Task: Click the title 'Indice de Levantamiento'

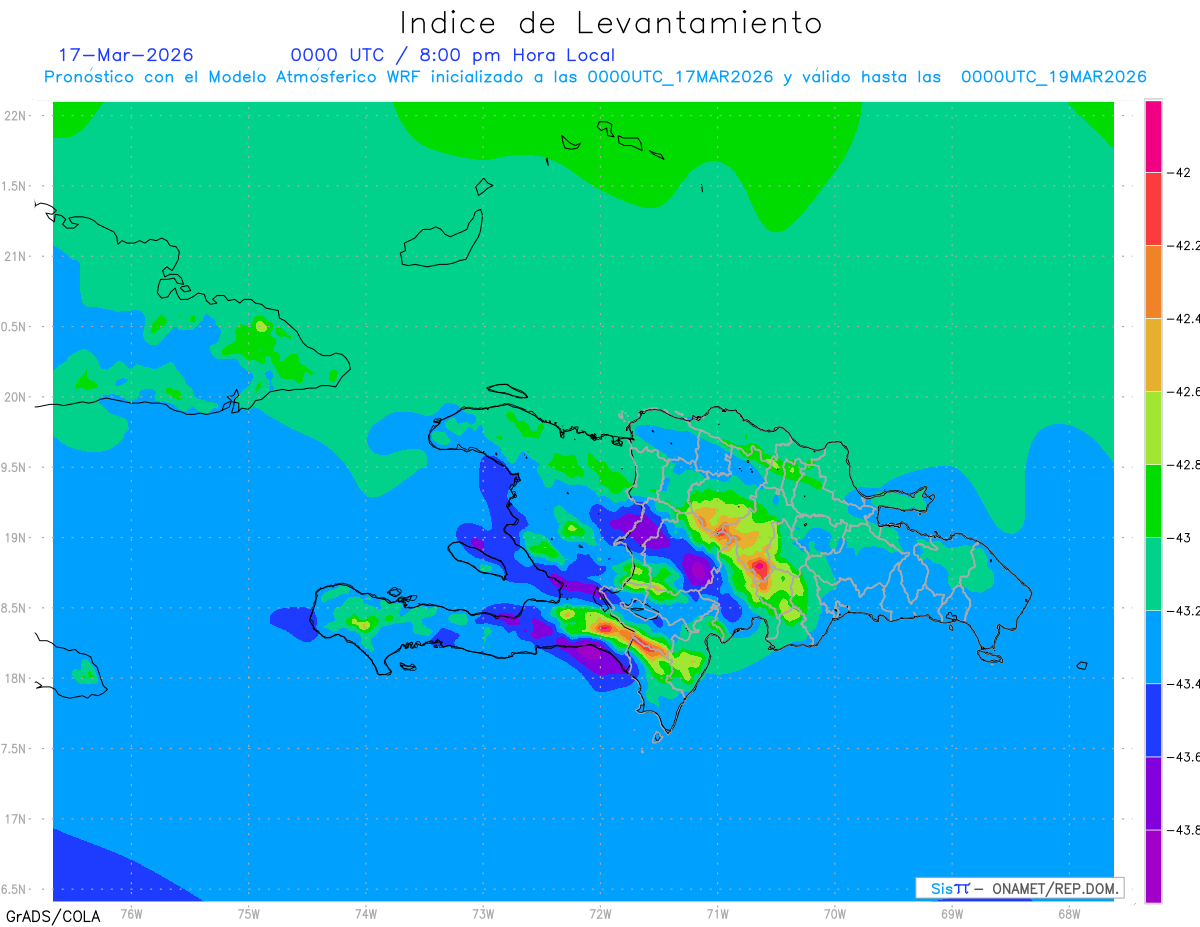Action: 611,22
